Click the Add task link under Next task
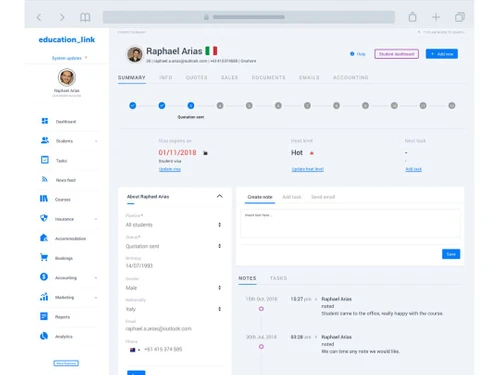This screenshot has width=500, height=375. click(x=413, y=169)
